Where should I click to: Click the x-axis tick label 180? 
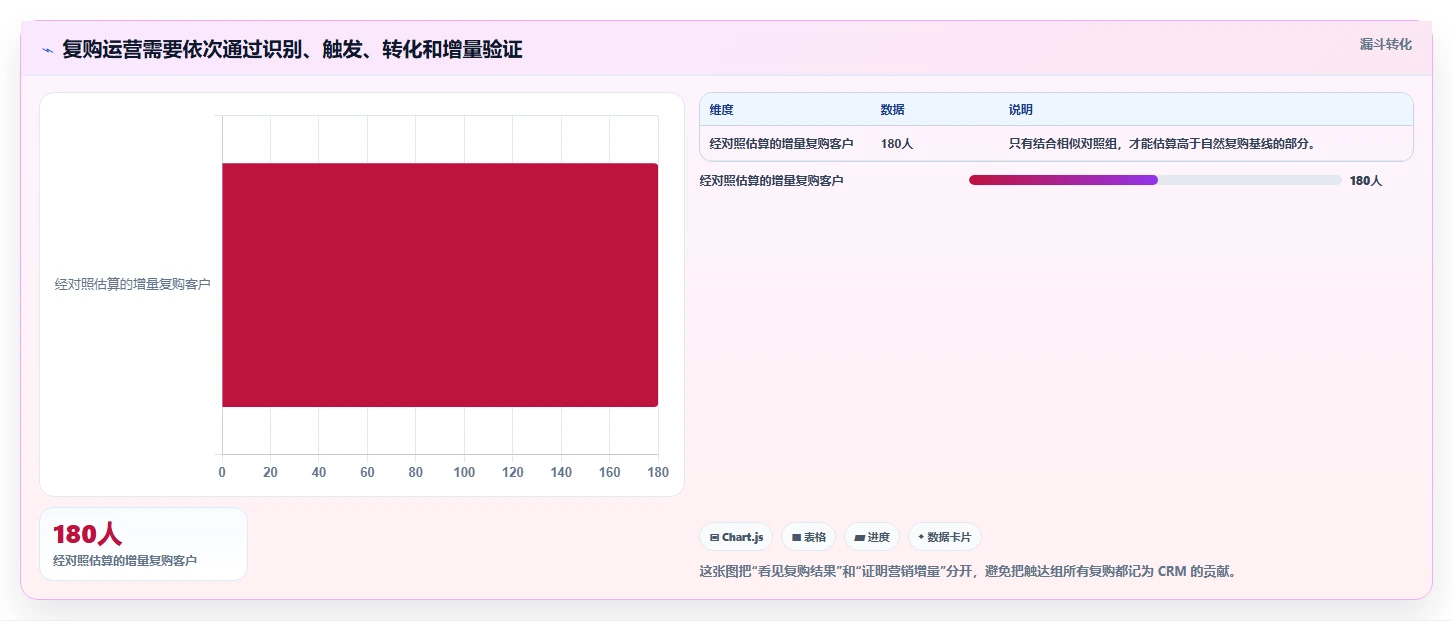coord(657,472)
